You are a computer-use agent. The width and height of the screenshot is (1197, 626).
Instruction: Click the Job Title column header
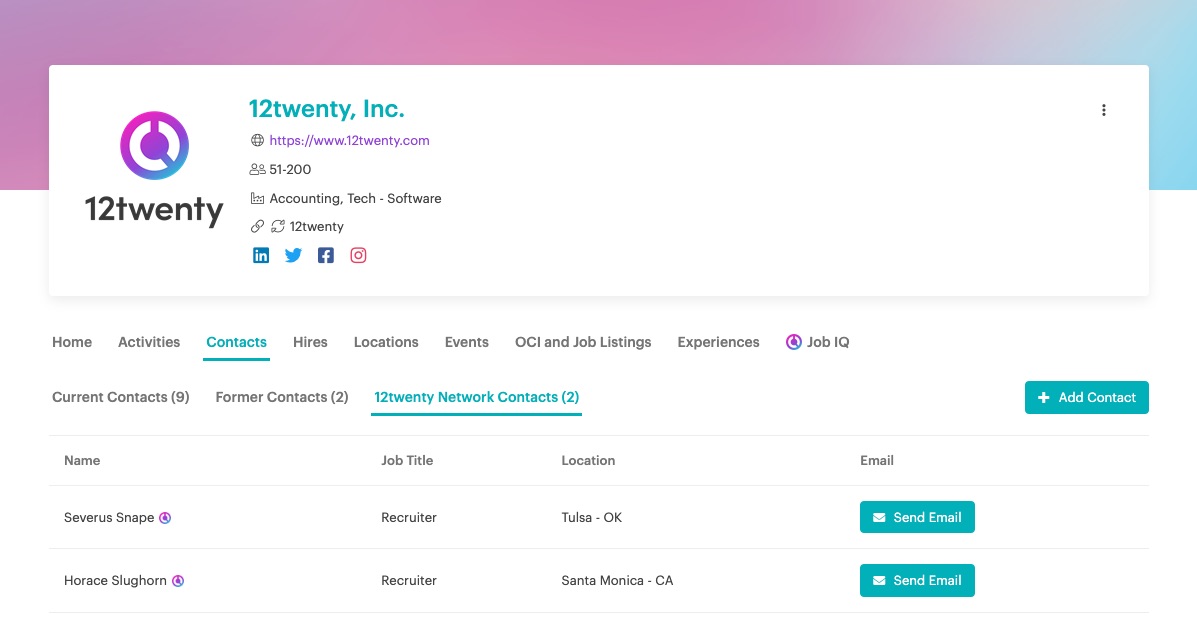[x=407, y=460]
